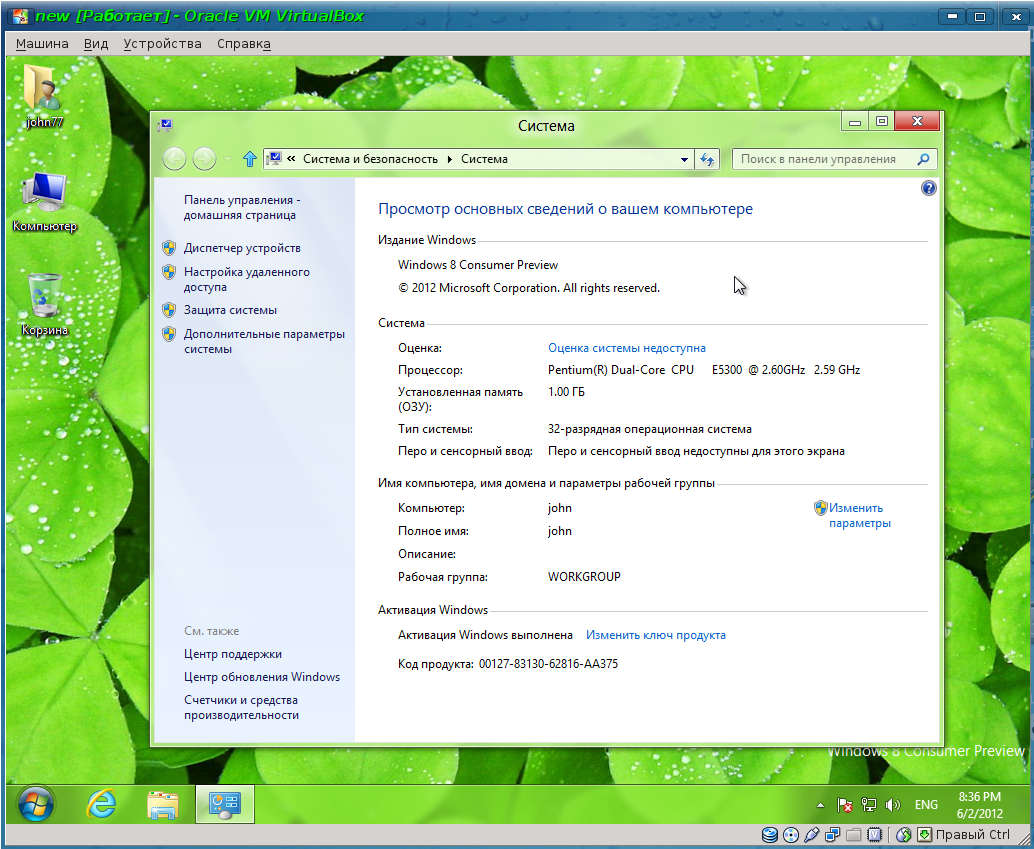Image resolution: width=1034 pixels, height=849 pixels.
Task: Open the Вид menu
Action: click(96, 44)
